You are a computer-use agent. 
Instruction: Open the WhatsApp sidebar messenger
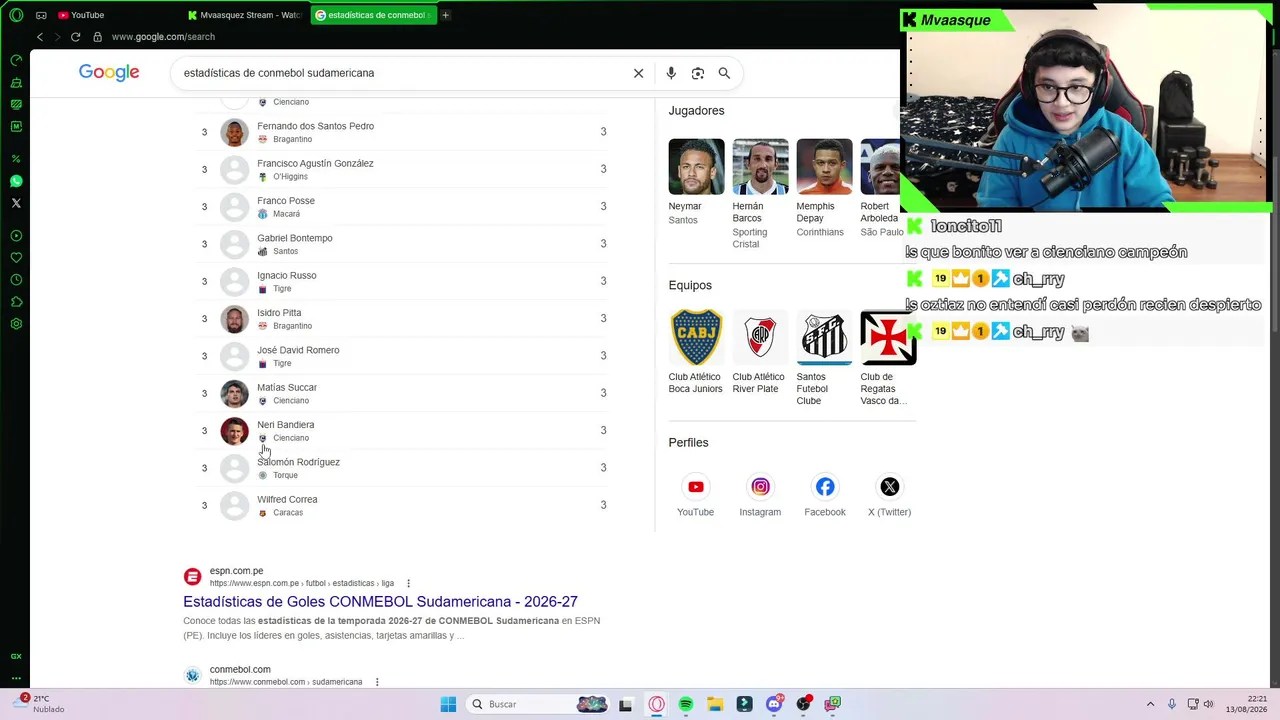pyautogui.click(x=16, y=181)
